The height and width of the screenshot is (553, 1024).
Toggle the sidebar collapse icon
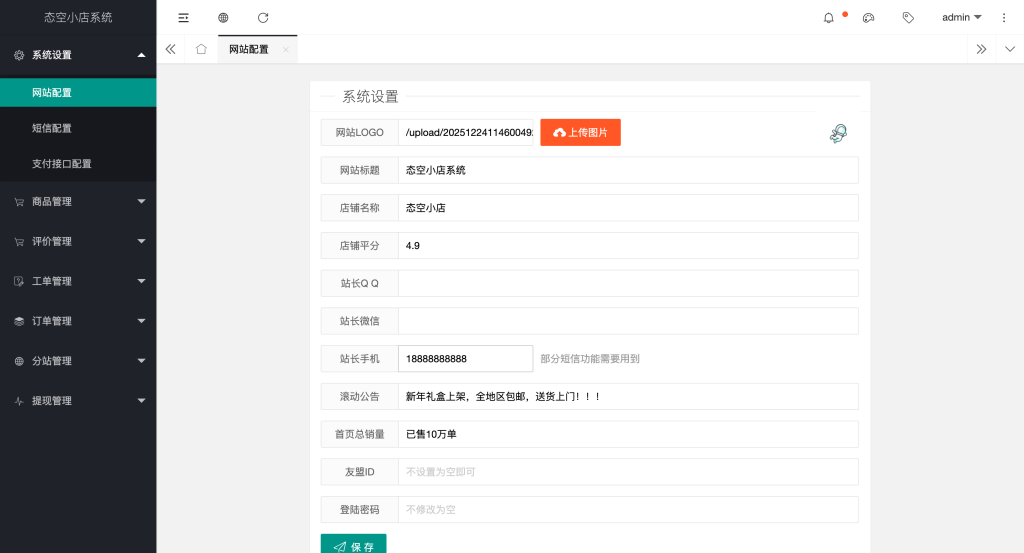click(x=184, y=18)
